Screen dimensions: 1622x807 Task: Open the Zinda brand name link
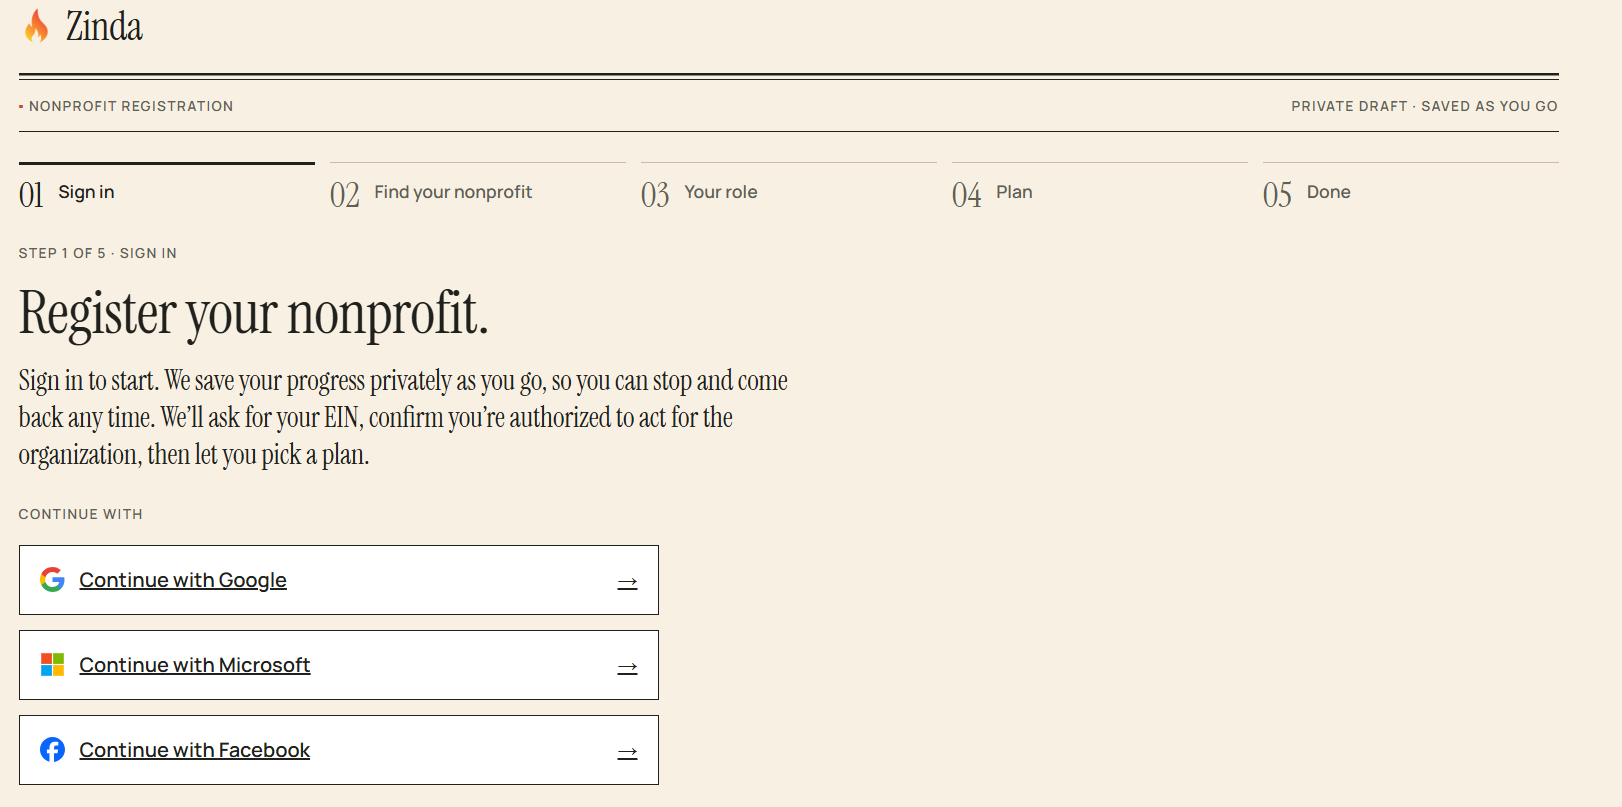(104, 27)
